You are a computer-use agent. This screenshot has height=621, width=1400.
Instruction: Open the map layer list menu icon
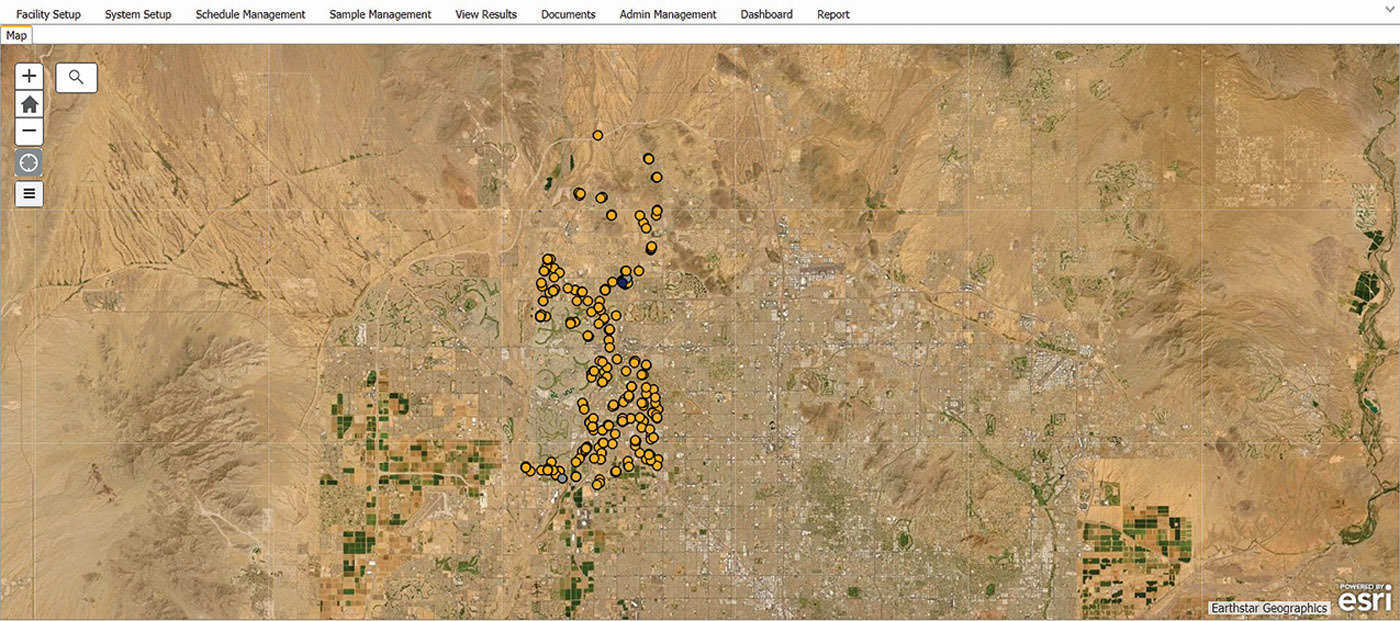click(x=30, y=194)
